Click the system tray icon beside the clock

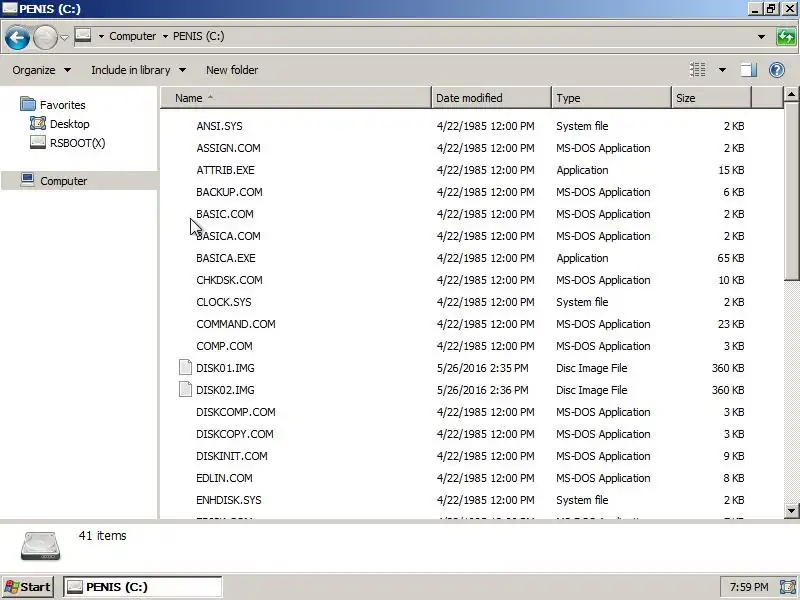[x=788, y=587]
